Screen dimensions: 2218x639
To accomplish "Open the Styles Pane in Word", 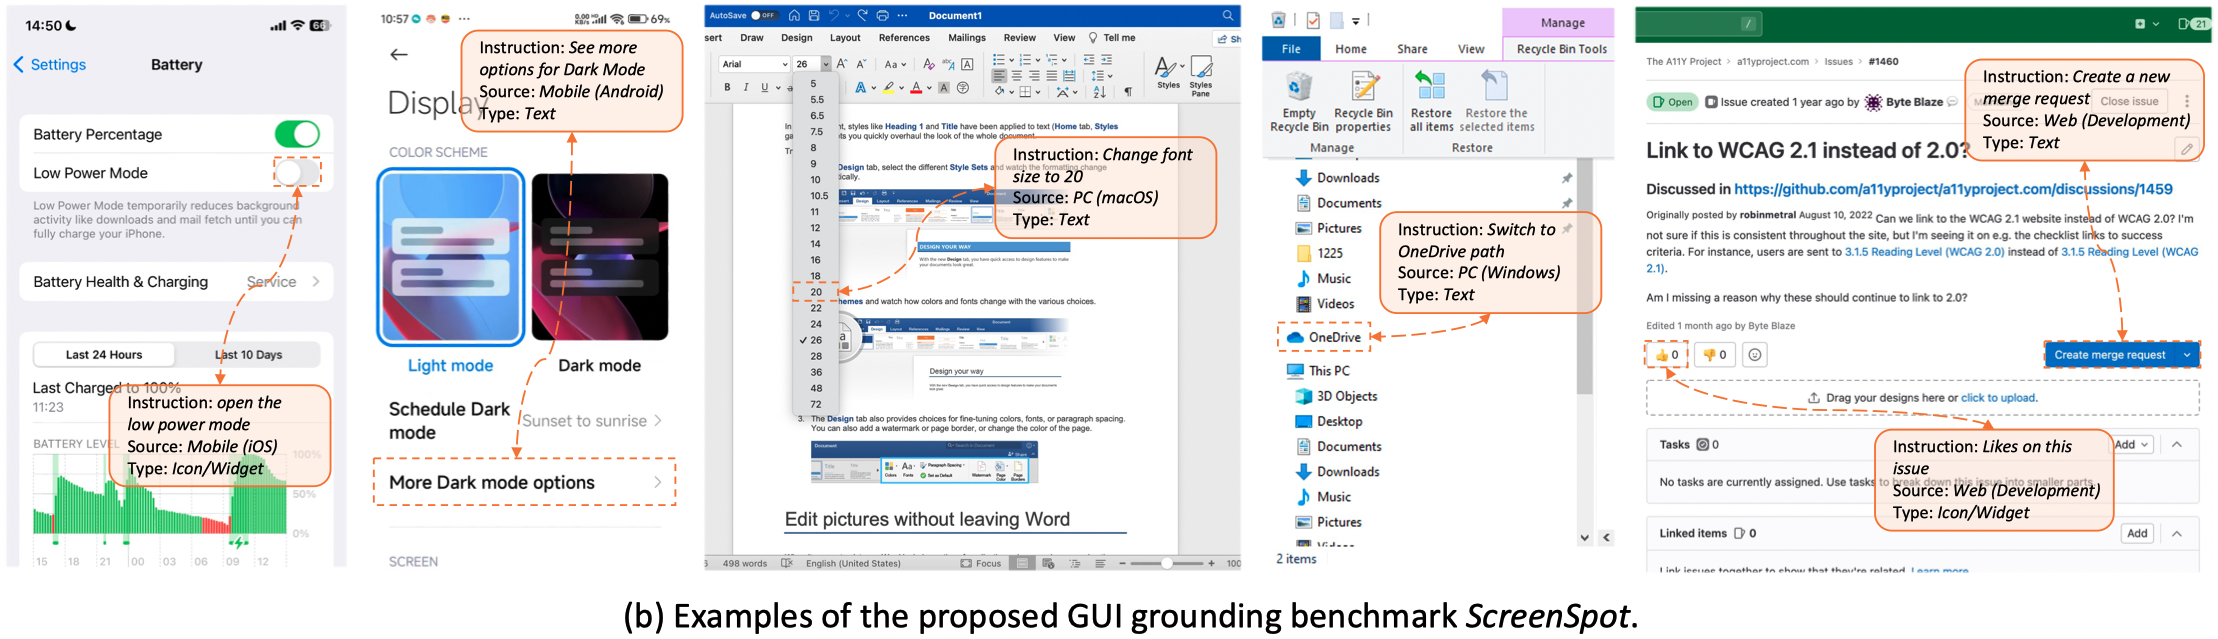I will coord(1201,75).
